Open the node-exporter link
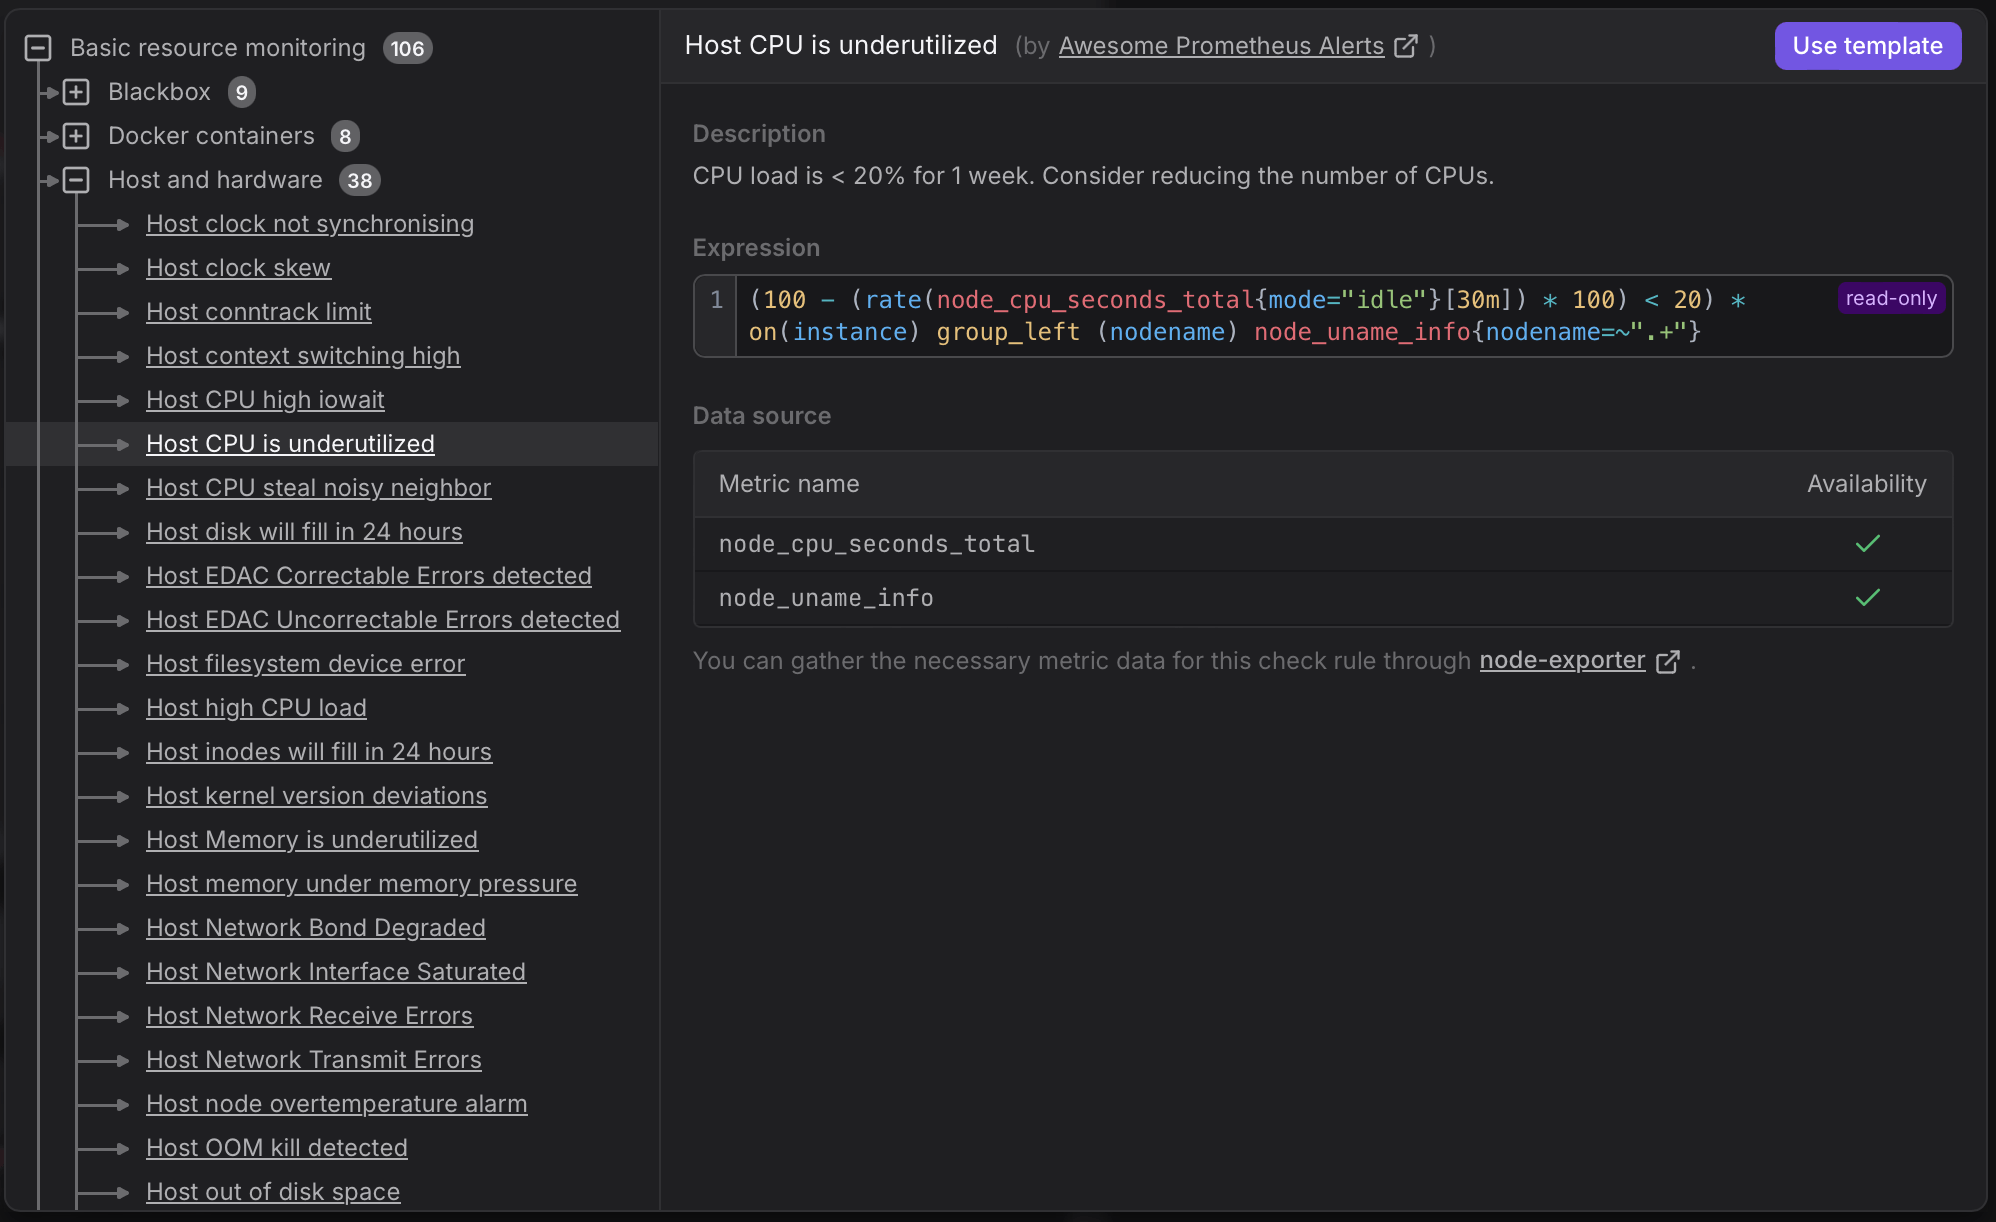 tap(1562, 661)
